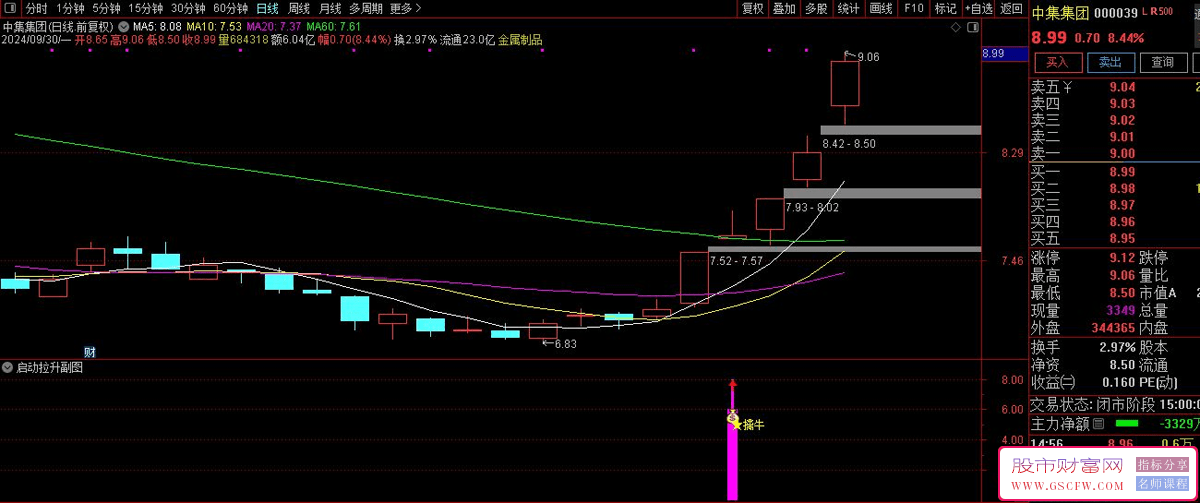
Task: Switch to the 日线 daily chart
Action: pos(267,8)
